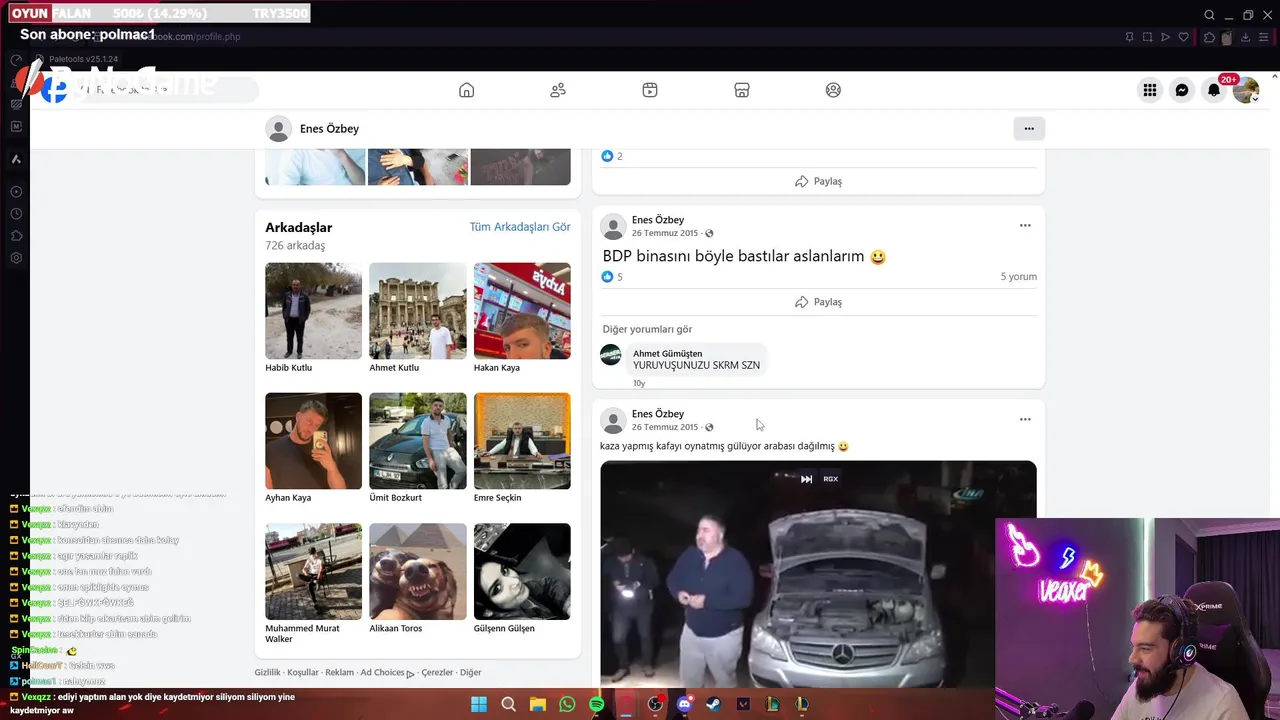
Task: Open OBS Studio from the taskbar
Action: click(x=655, y=704)
